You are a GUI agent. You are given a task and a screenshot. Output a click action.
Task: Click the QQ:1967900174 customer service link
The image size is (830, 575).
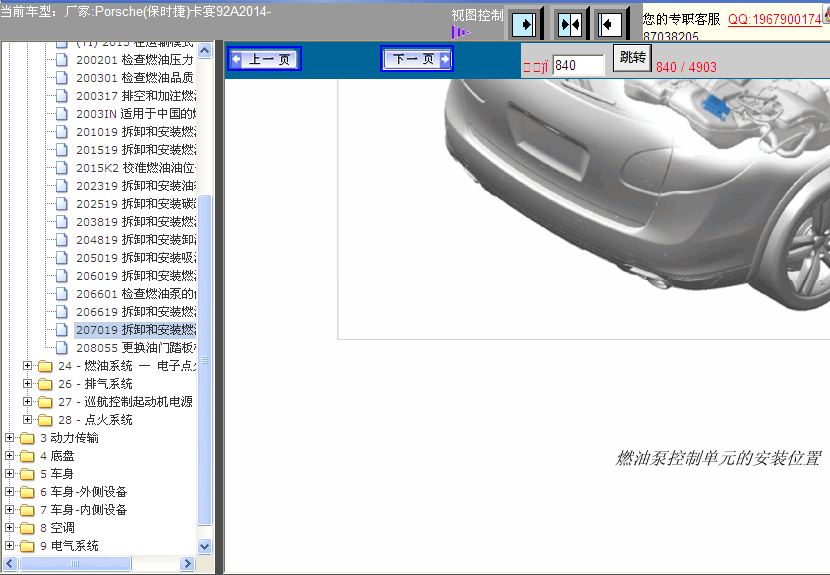pyautogui.click(x=774, y=19)
